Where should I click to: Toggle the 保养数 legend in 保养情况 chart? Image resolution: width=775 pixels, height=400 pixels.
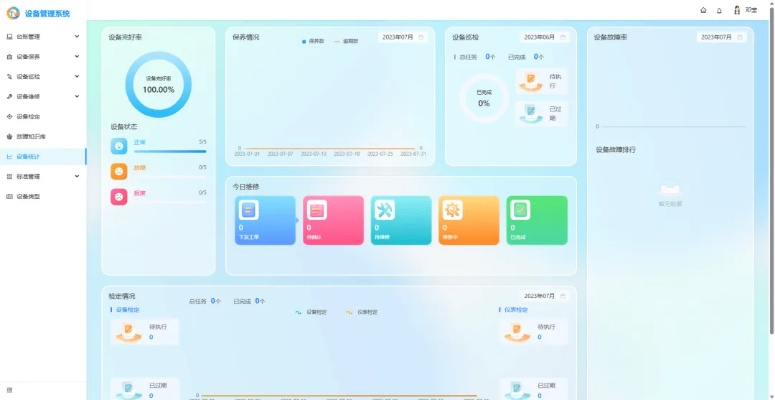tap(313, 42)
